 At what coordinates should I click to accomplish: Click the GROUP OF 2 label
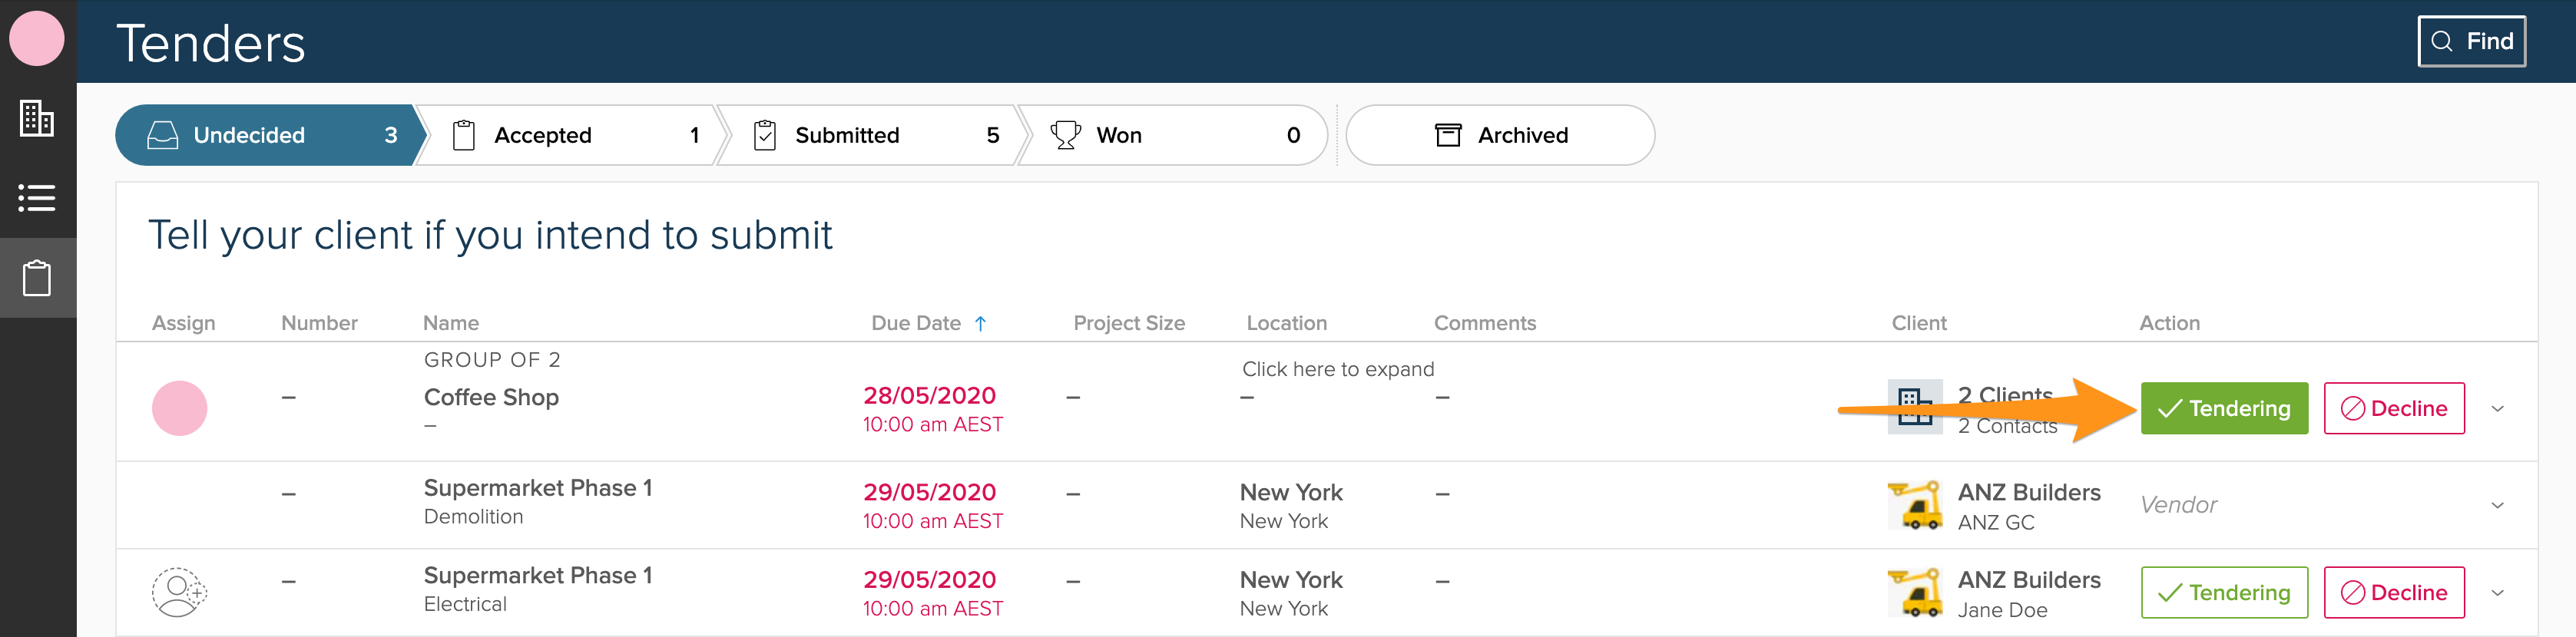click(x=492, y=360)
